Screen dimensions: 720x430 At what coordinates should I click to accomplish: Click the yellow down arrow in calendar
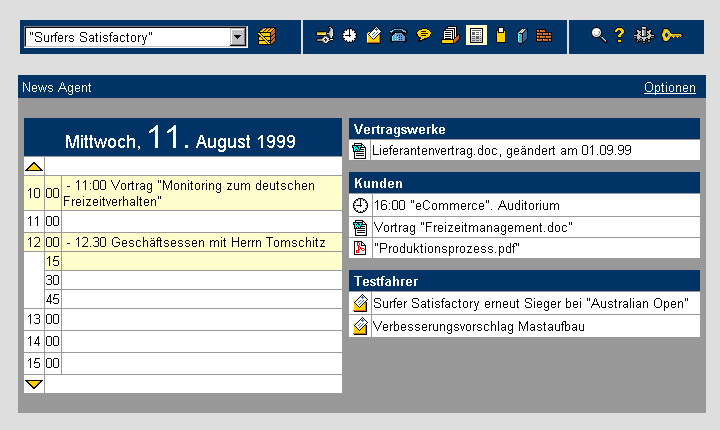[x=34, y=384]
